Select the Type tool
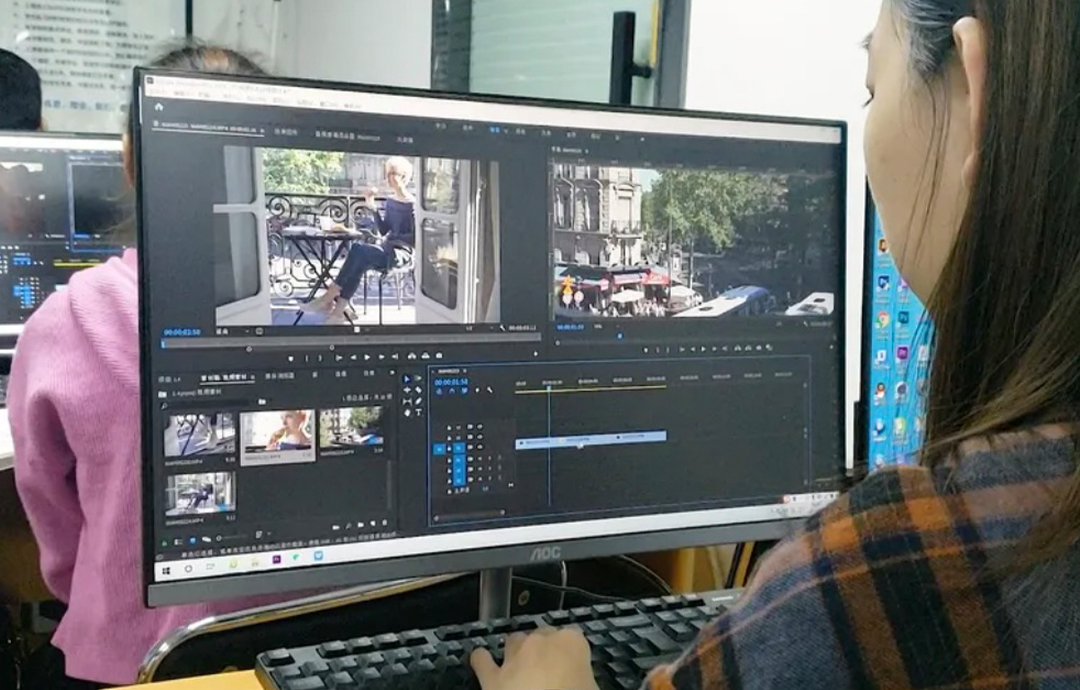1080x690 pixels. 419,412
